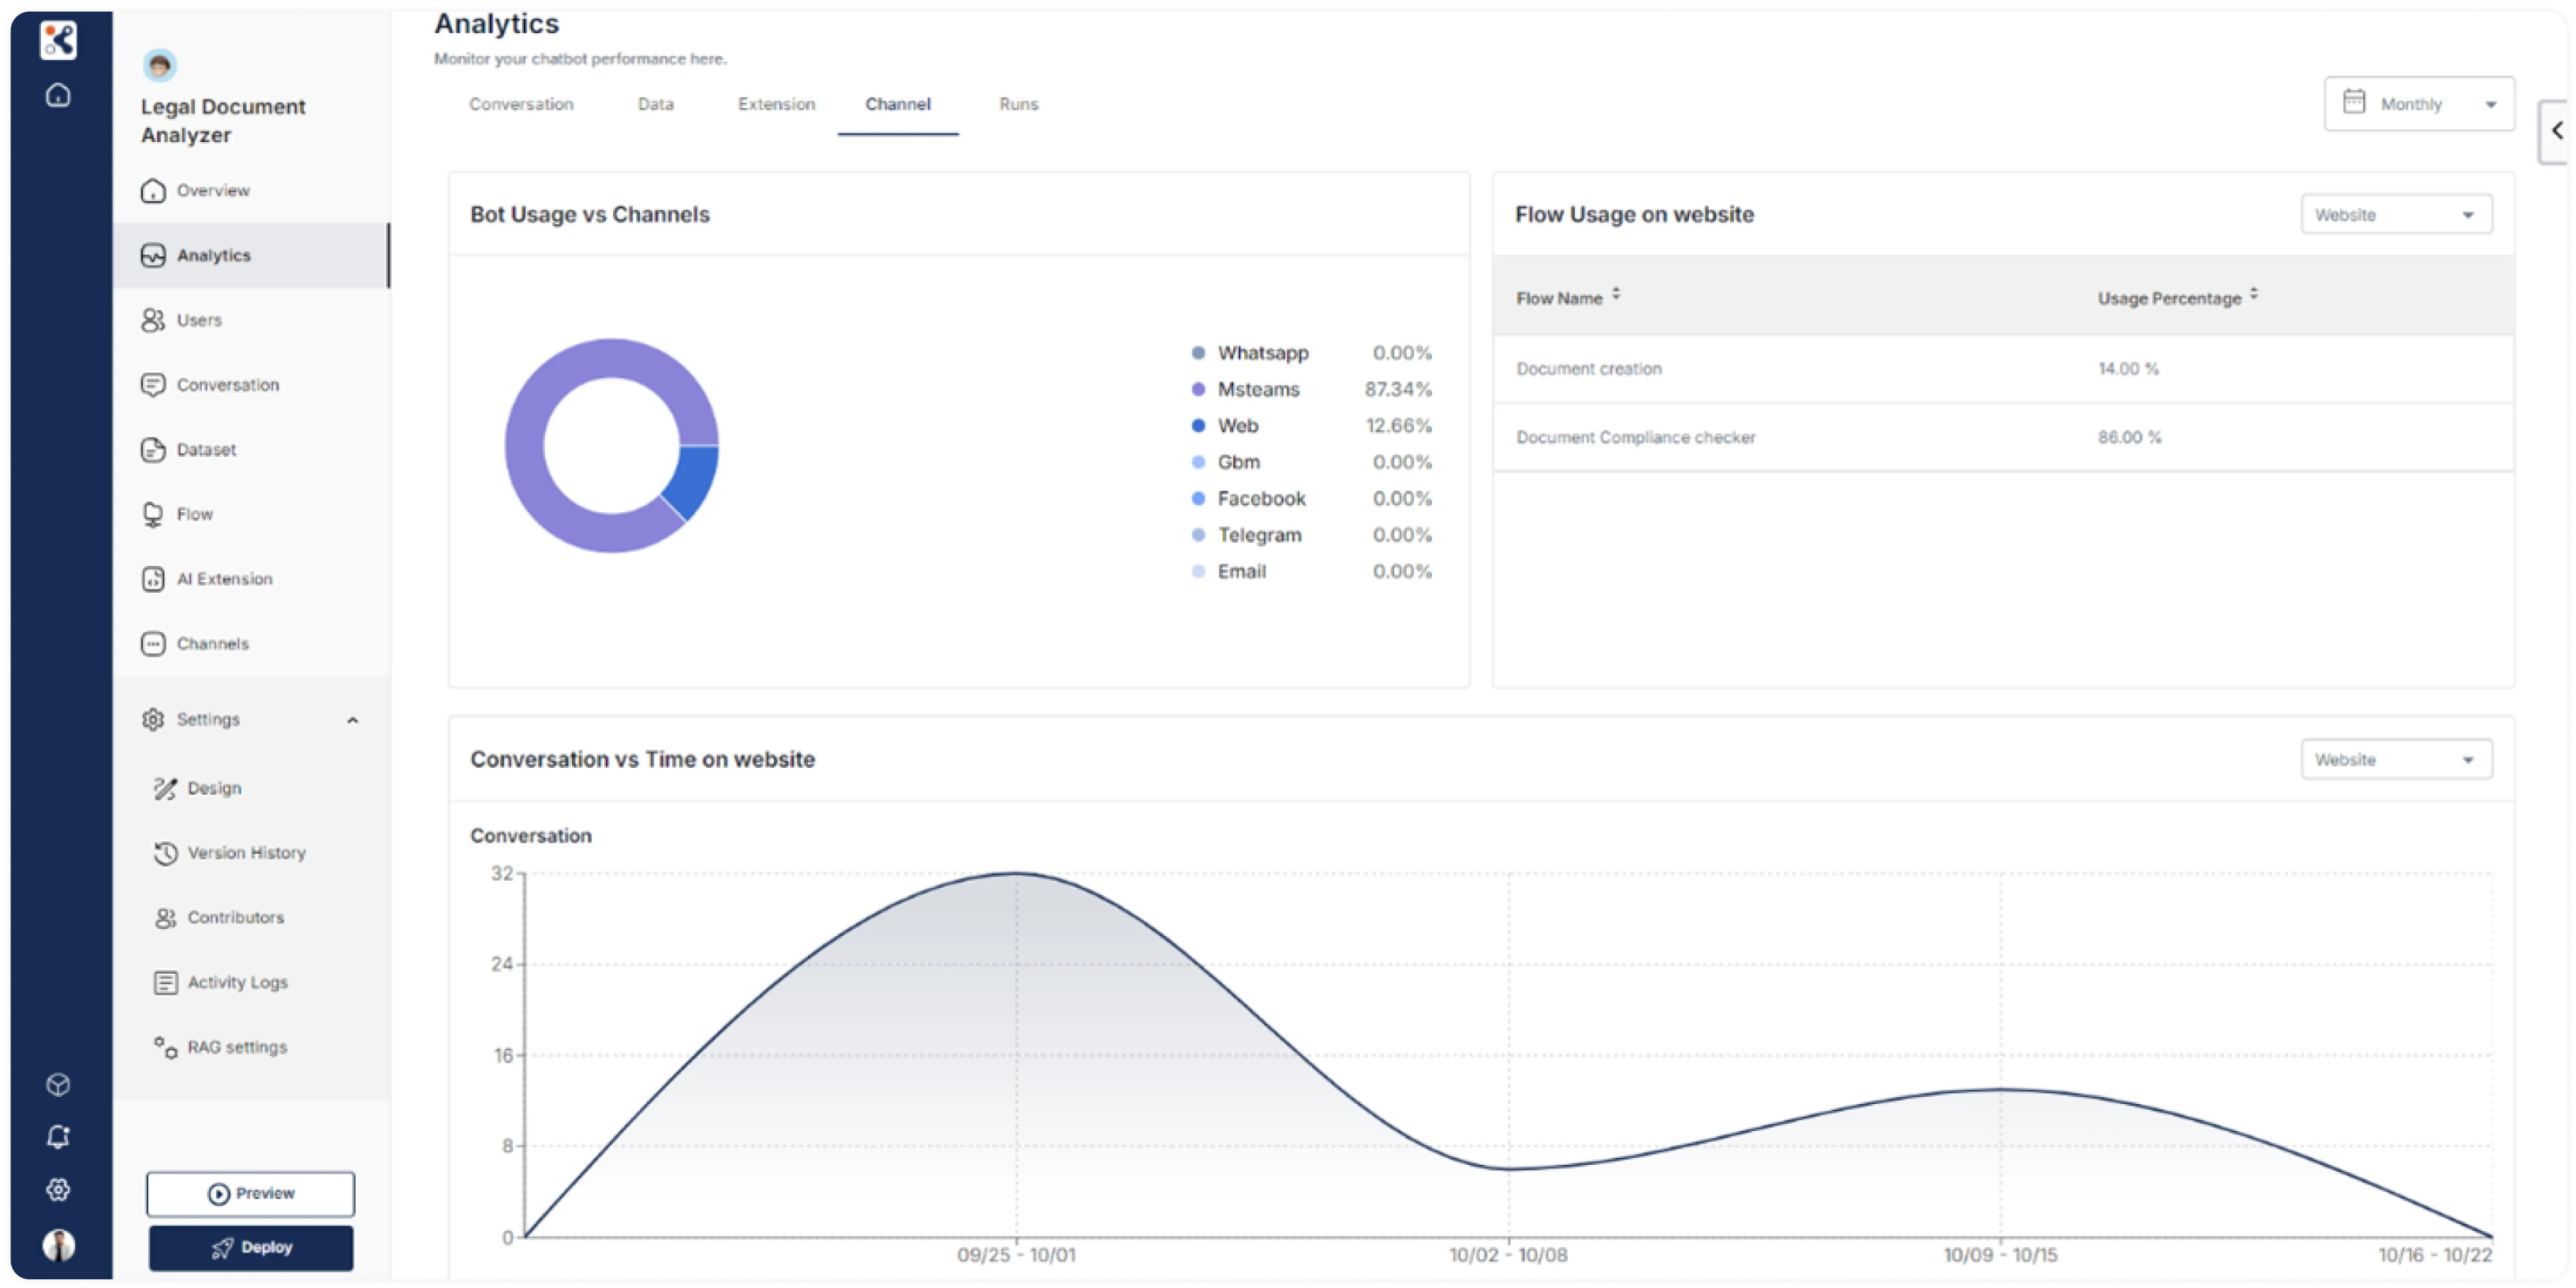2576x1288 pixels.
Task: Open AI Extension in sidebar
Action: pyautogui.click(x=223, y=579)
